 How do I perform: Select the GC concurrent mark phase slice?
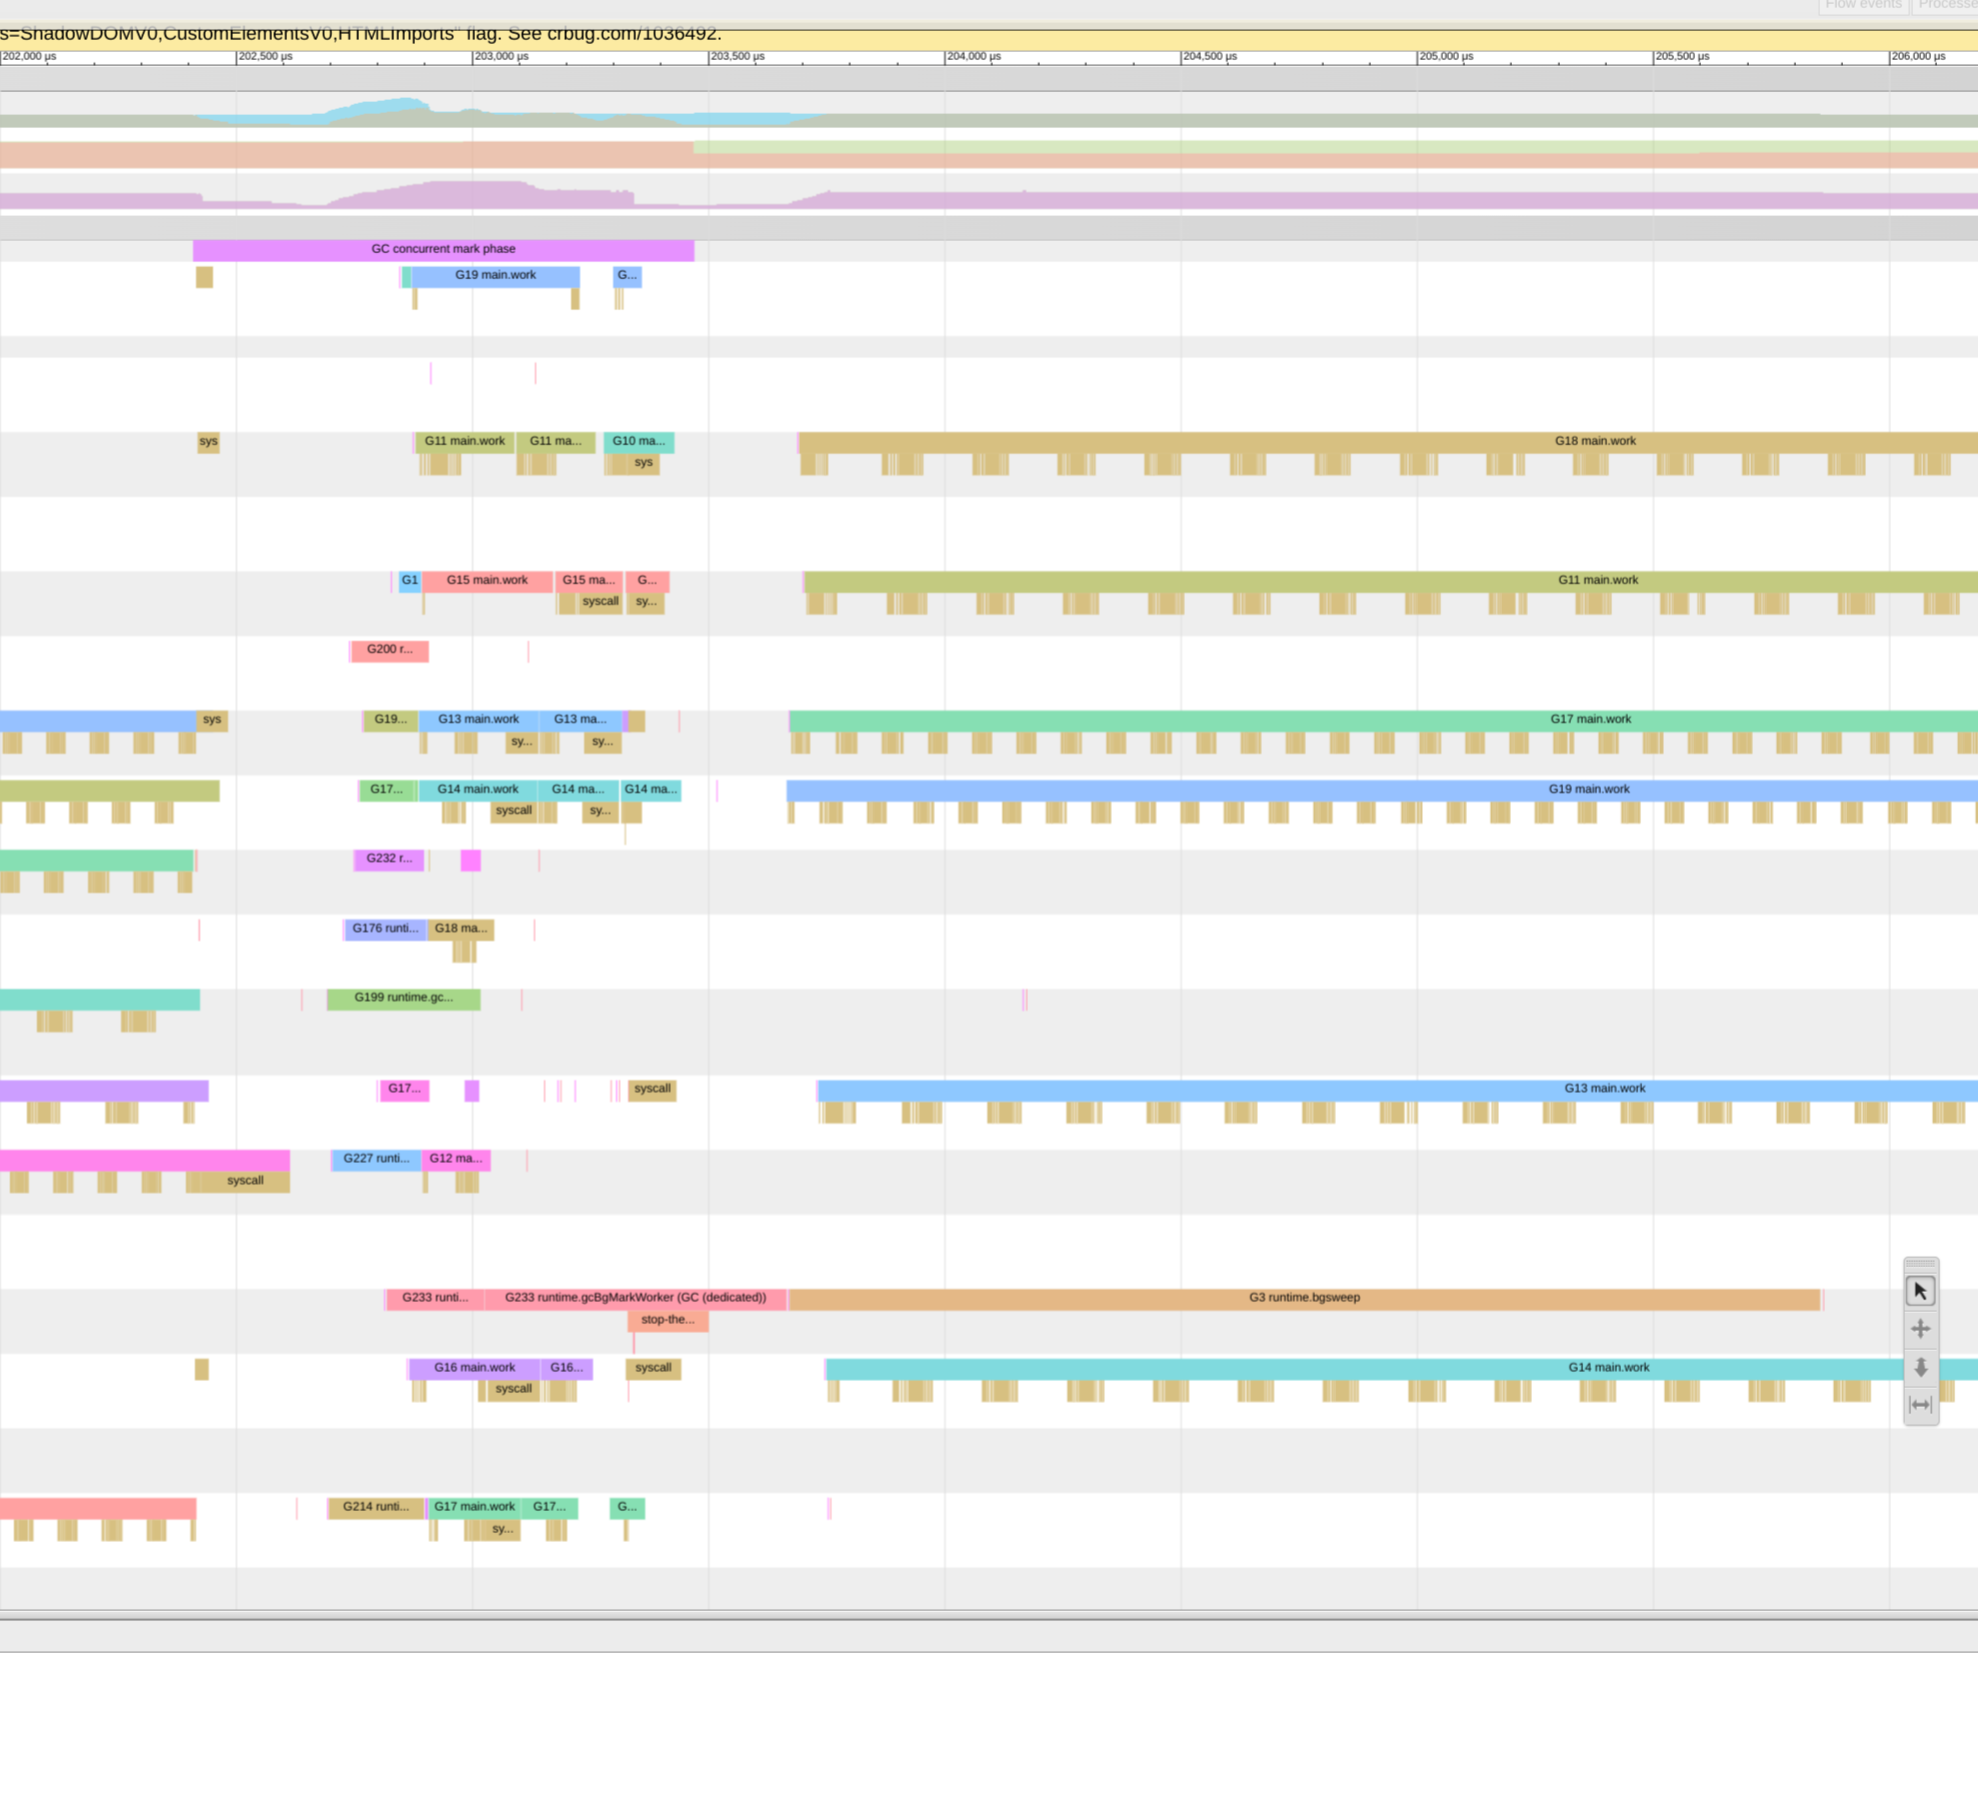[x=443, y=250]
